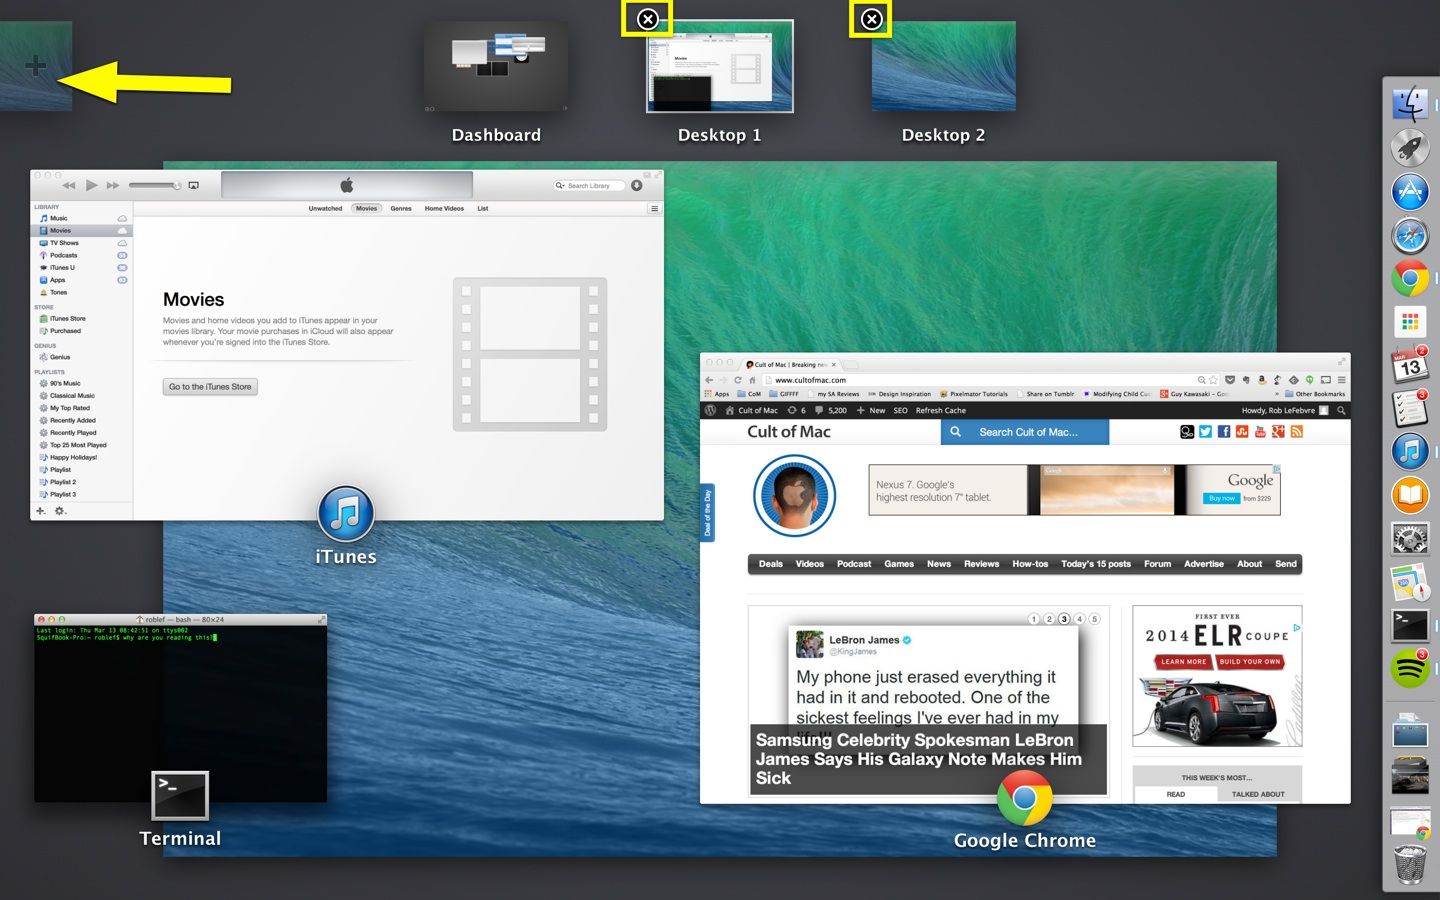Click the Go to the iTunes Store button
Screen dimensions: 1440x900
(x=210, y=387)
